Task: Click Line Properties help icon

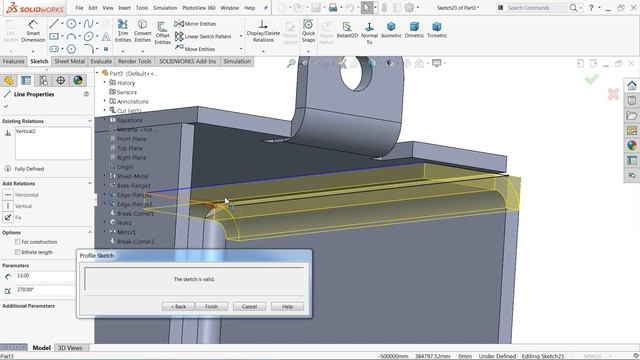Action: (x=86, y=94)
